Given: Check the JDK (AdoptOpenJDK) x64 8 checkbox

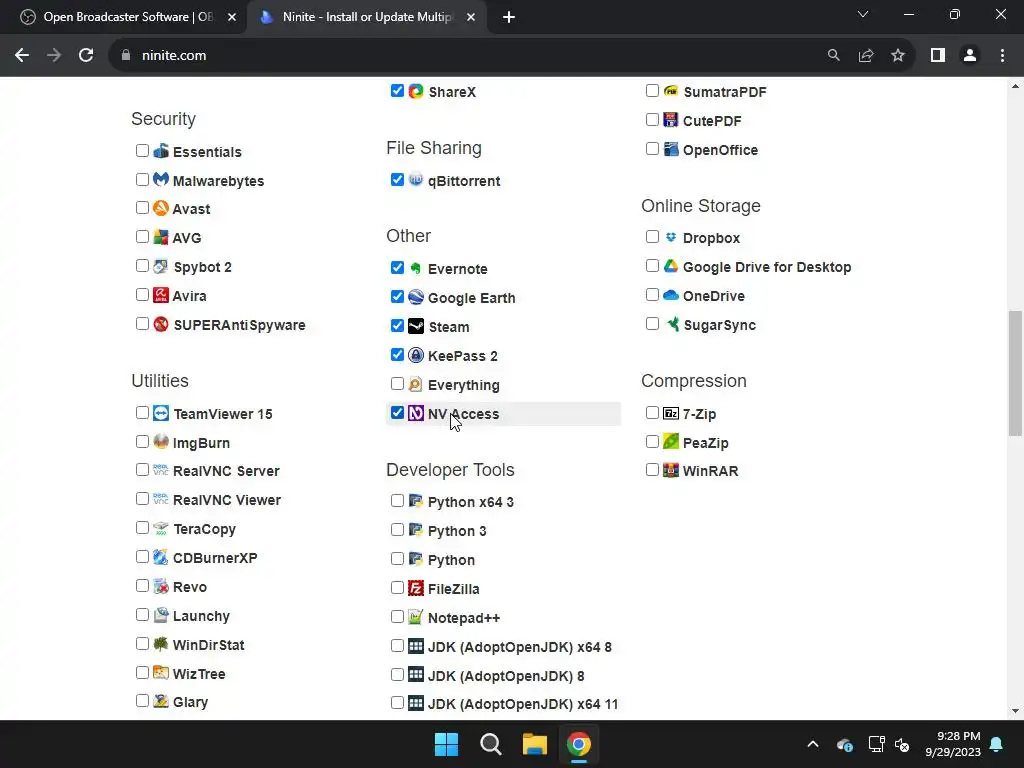Looking at the screenshot, I should point(397,646).
